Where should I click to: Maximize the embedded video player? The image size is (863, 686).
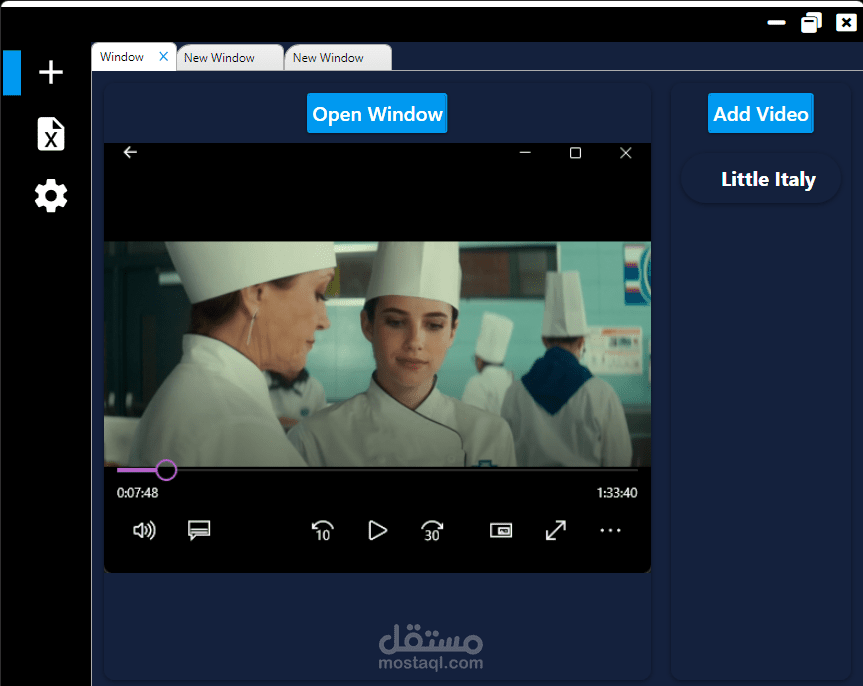(x=575, y=153)
